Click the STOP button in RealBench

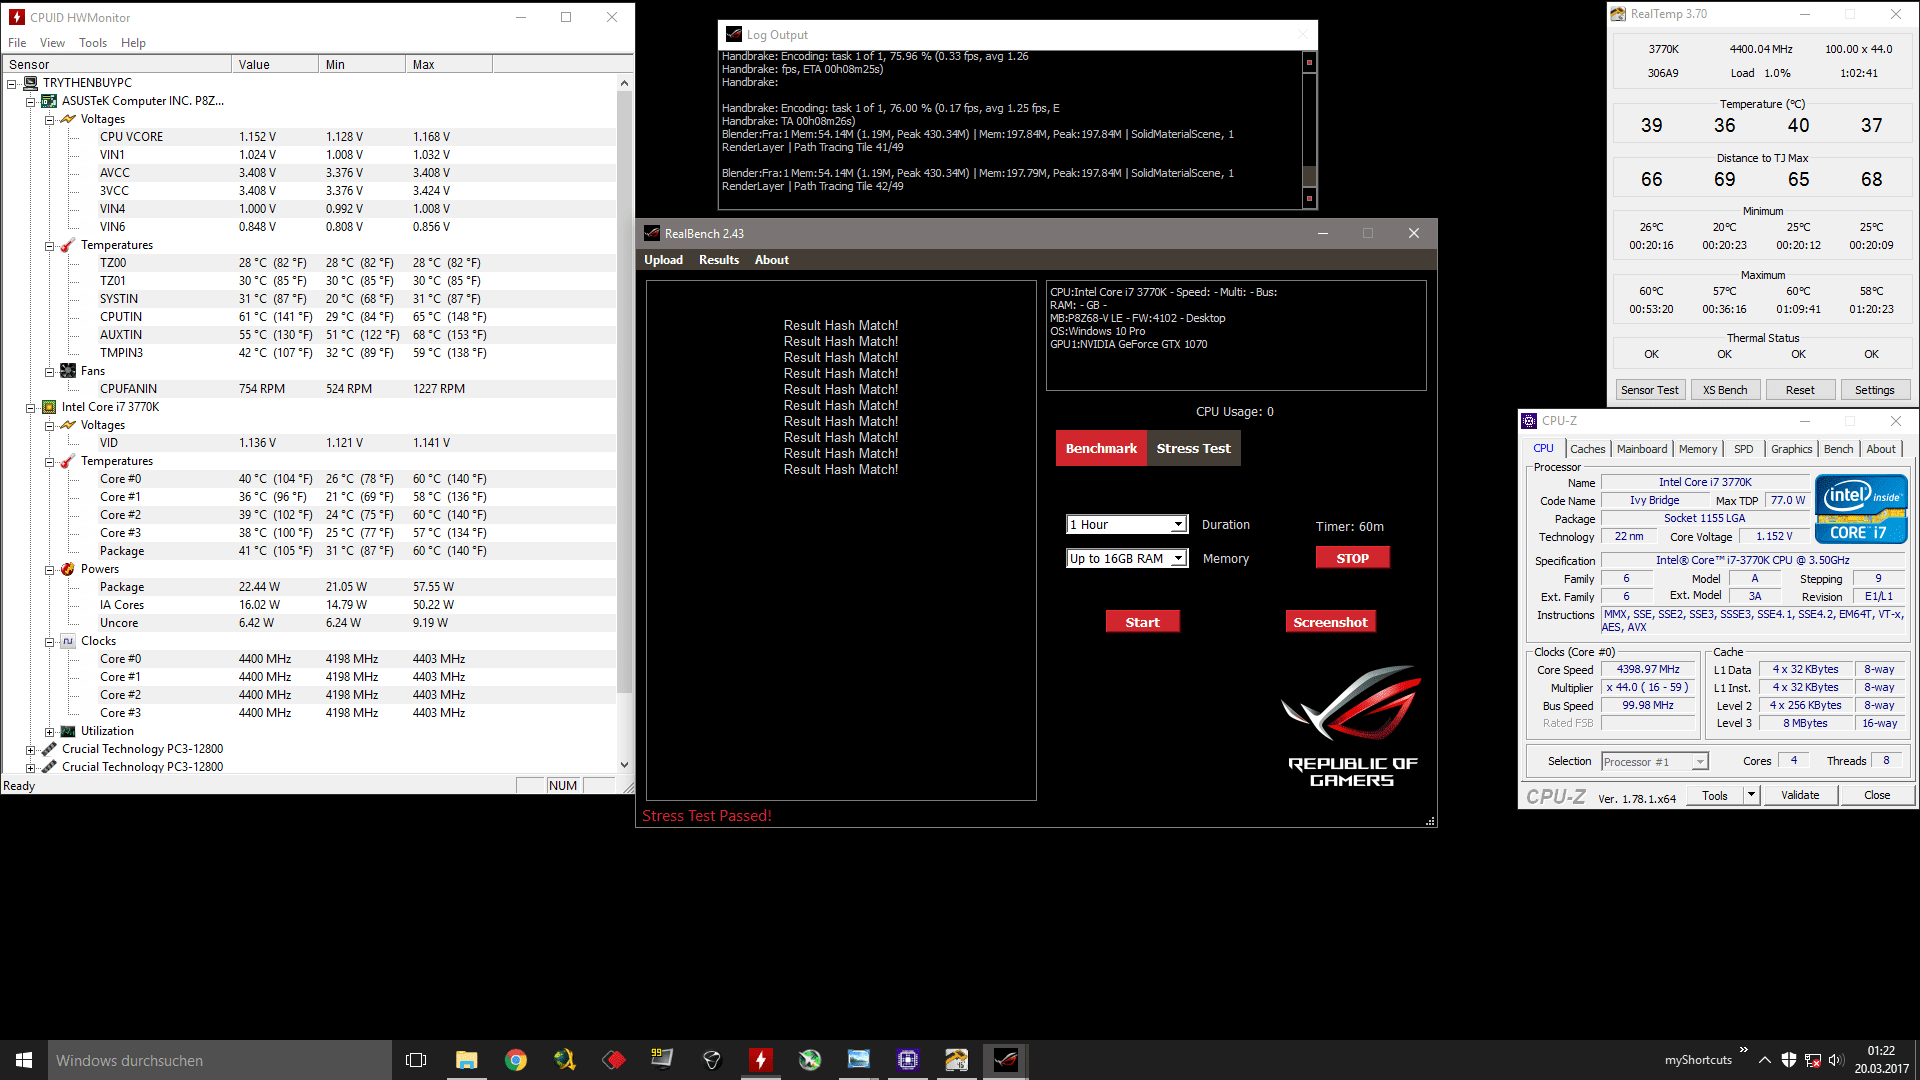1352,558
